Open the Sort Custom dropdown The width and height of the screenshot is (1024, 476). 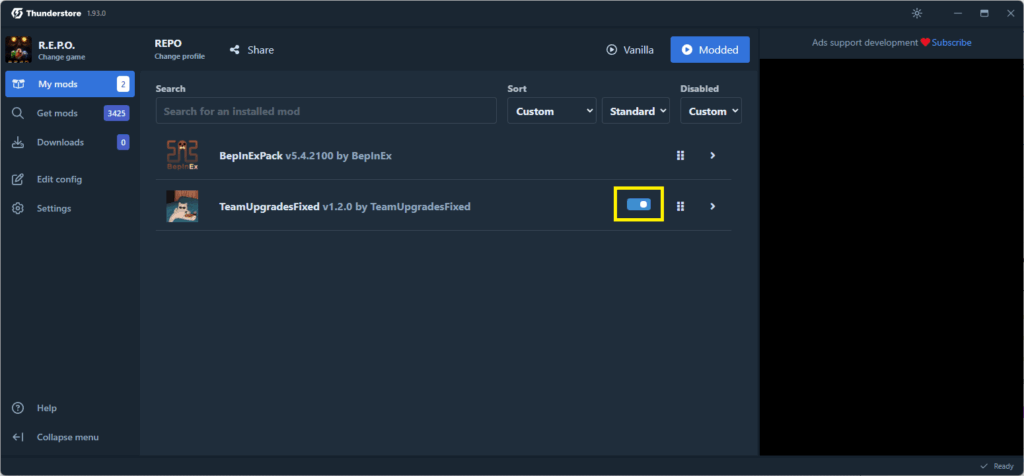(552, 111)
